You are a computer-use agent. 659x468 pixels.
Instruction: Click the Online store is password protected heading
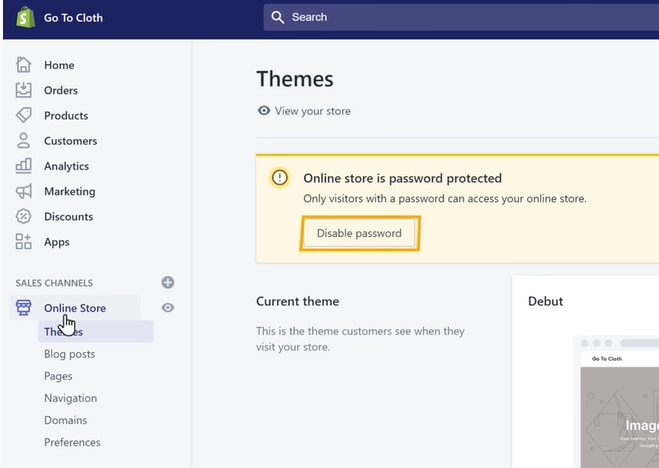click(403, 178)
